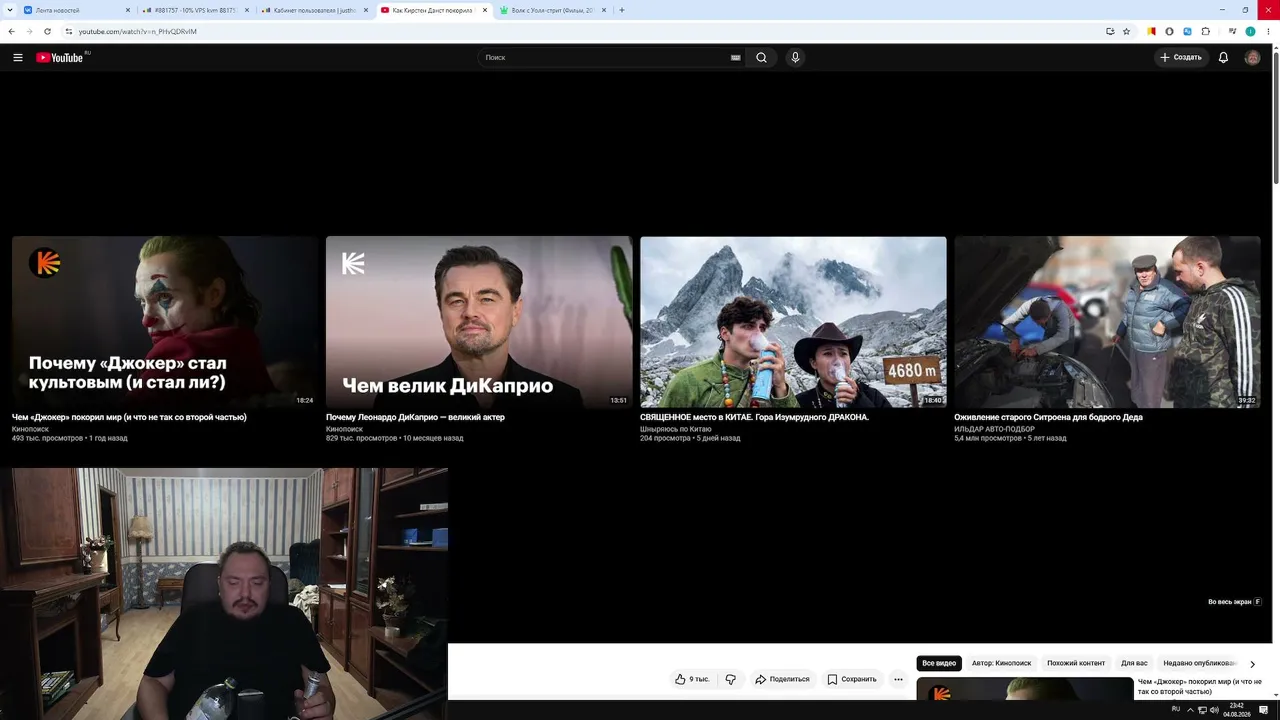The height and width of the screenshot is (720, 1280).
Task: Switch the RU input language
Action: click(x=1176, y=709)
